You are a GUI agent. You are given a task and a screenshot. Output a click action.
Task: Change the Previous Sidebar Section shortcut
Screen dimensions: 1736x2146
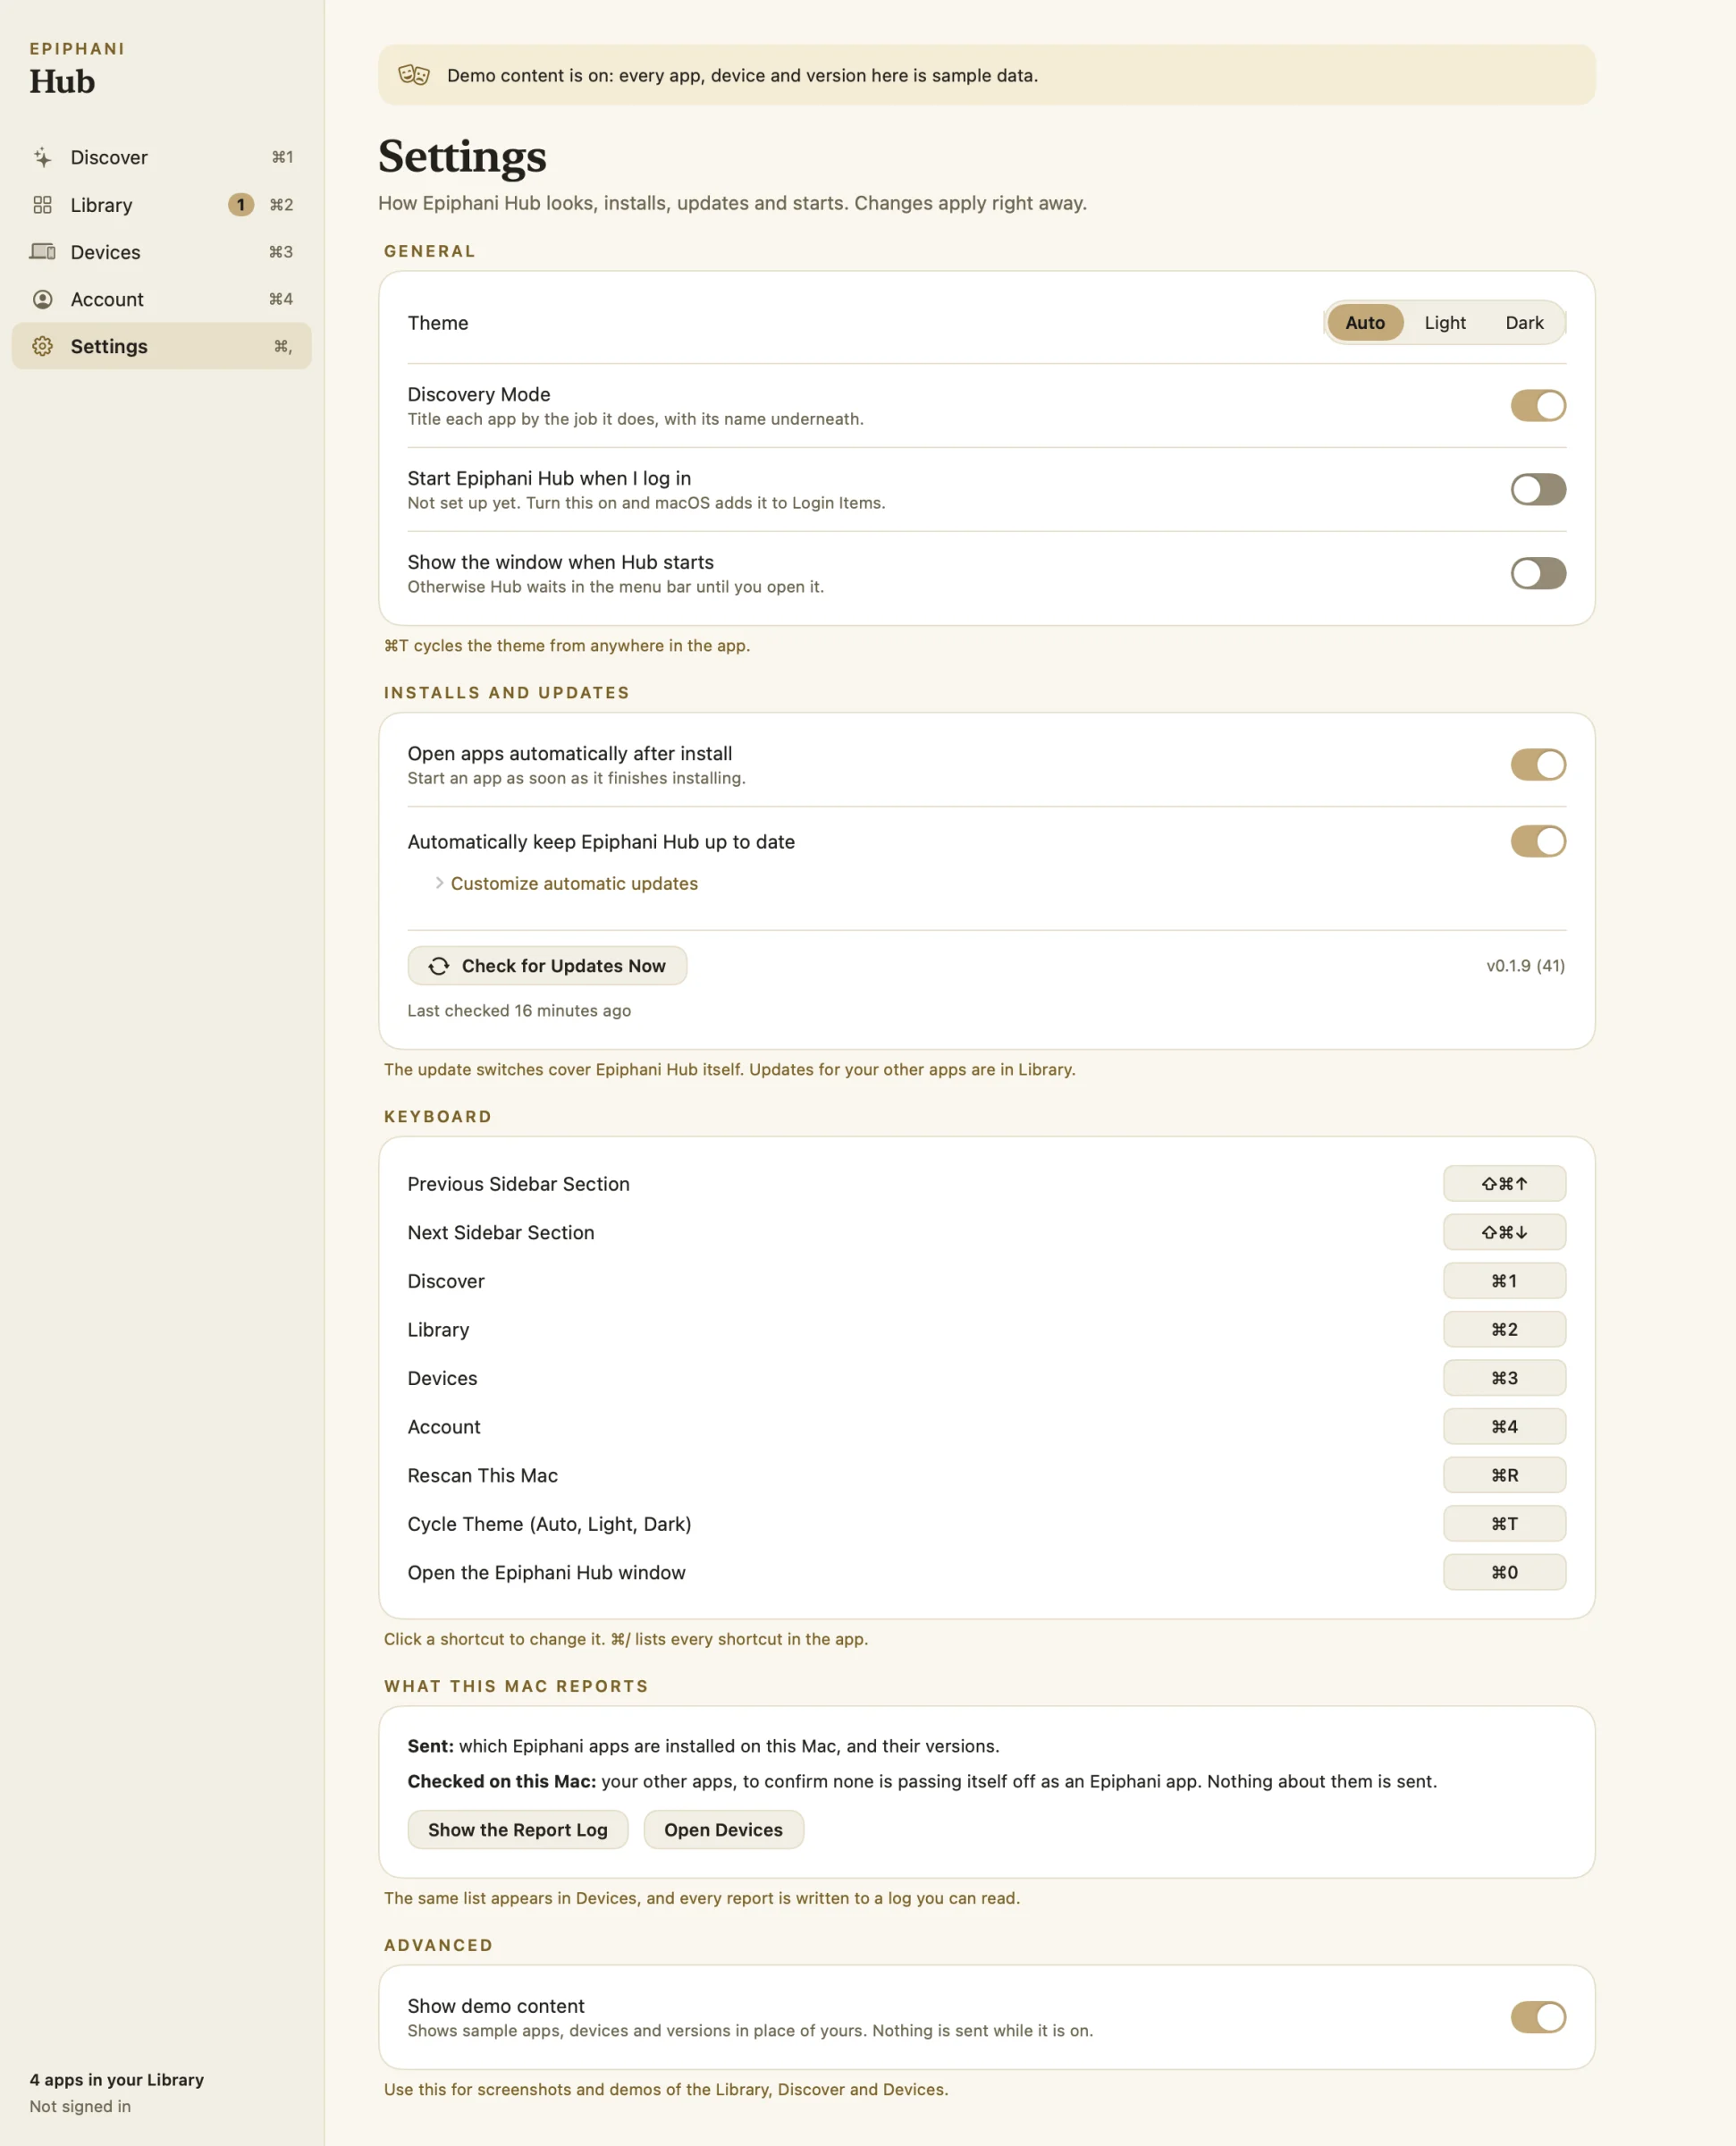tap(1504, 1184)
